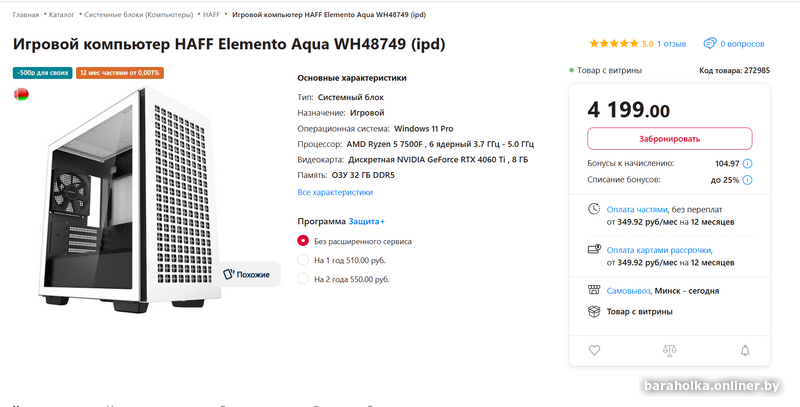Click the compare scales icon

click(669, 351)
